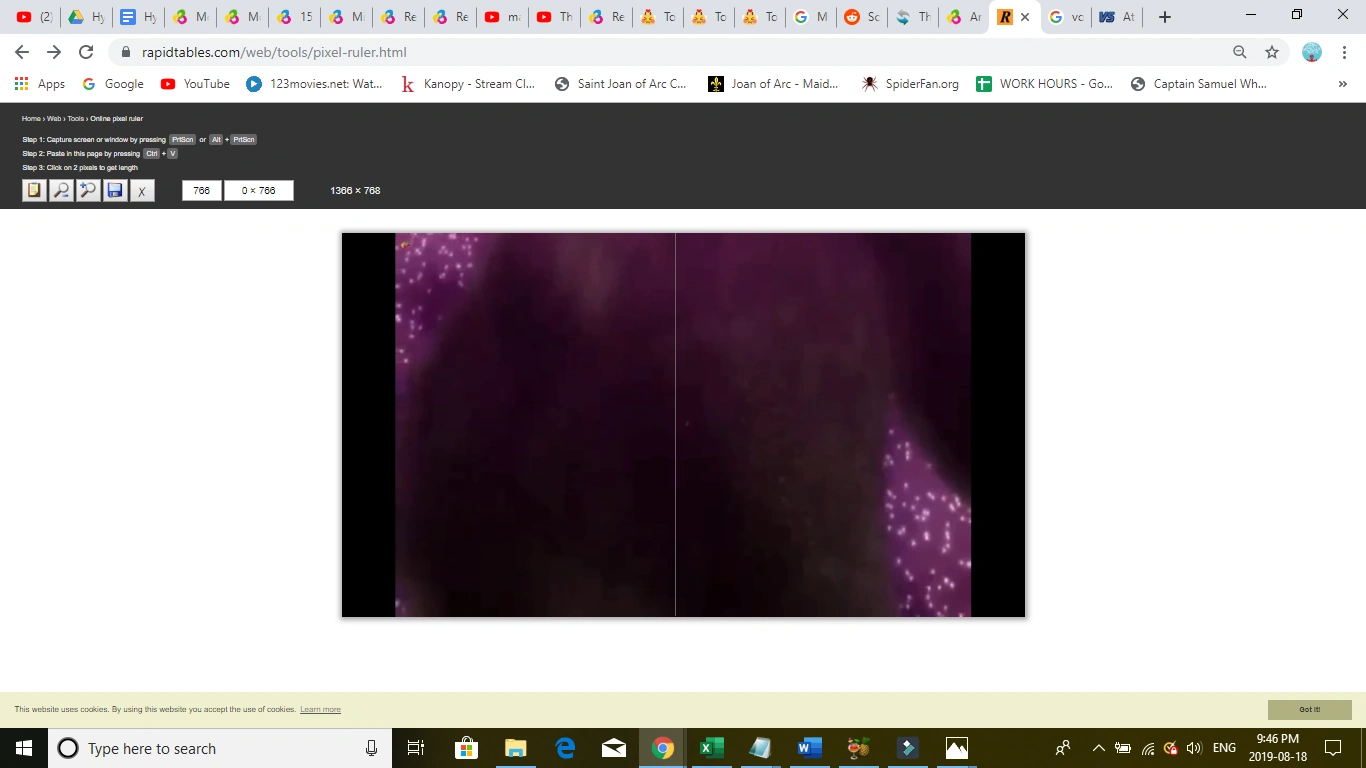Open the People icon in the taskbar
1366x768 pixels.
[1063, 748]
